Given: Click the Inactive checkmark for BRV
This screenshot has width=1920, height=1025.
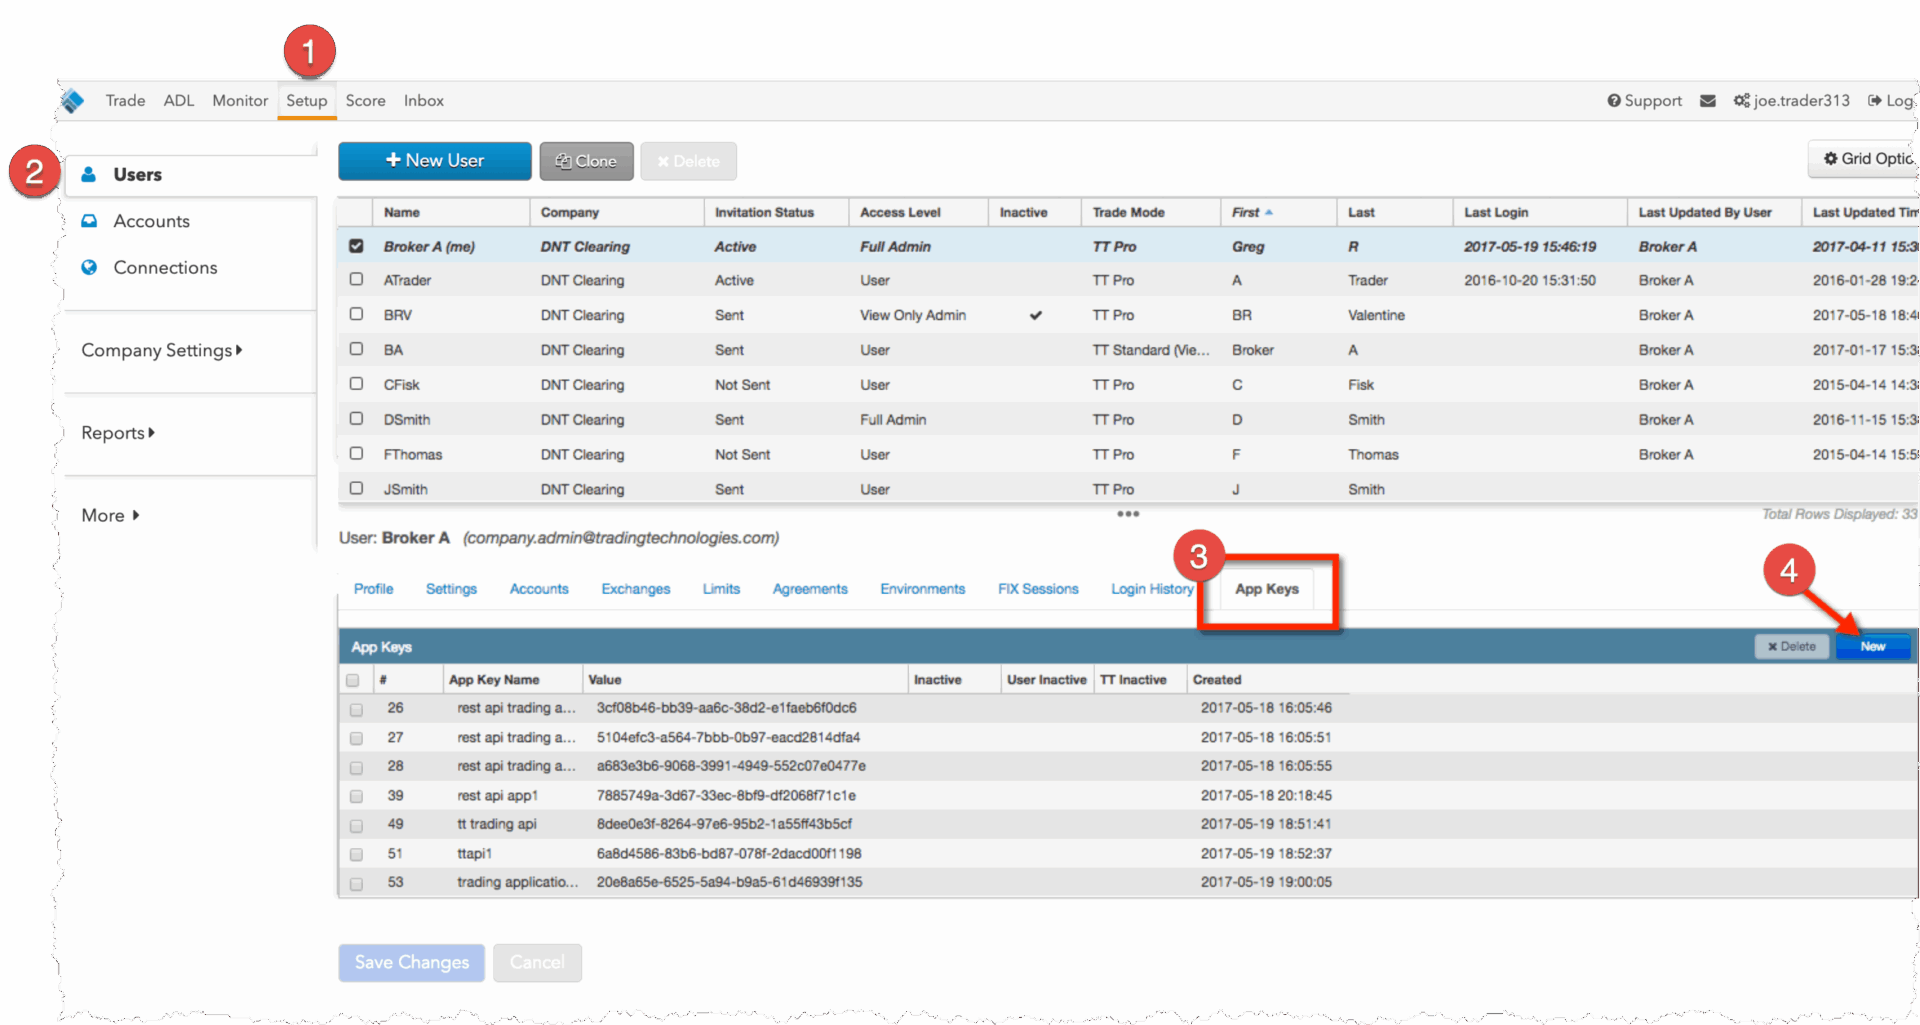Looking at the screenshot, I should [1036, 315].
